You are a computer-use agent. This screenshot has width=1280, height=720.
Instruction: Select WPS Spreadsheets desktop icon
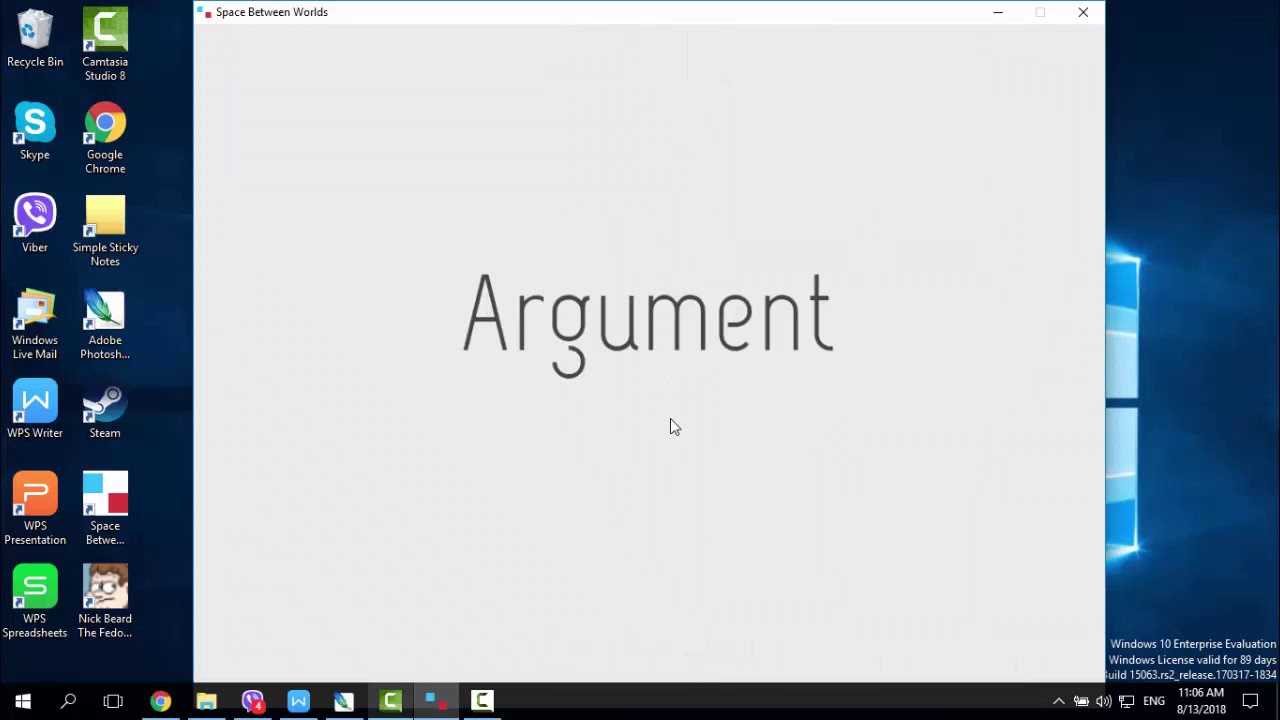[35, 602]
